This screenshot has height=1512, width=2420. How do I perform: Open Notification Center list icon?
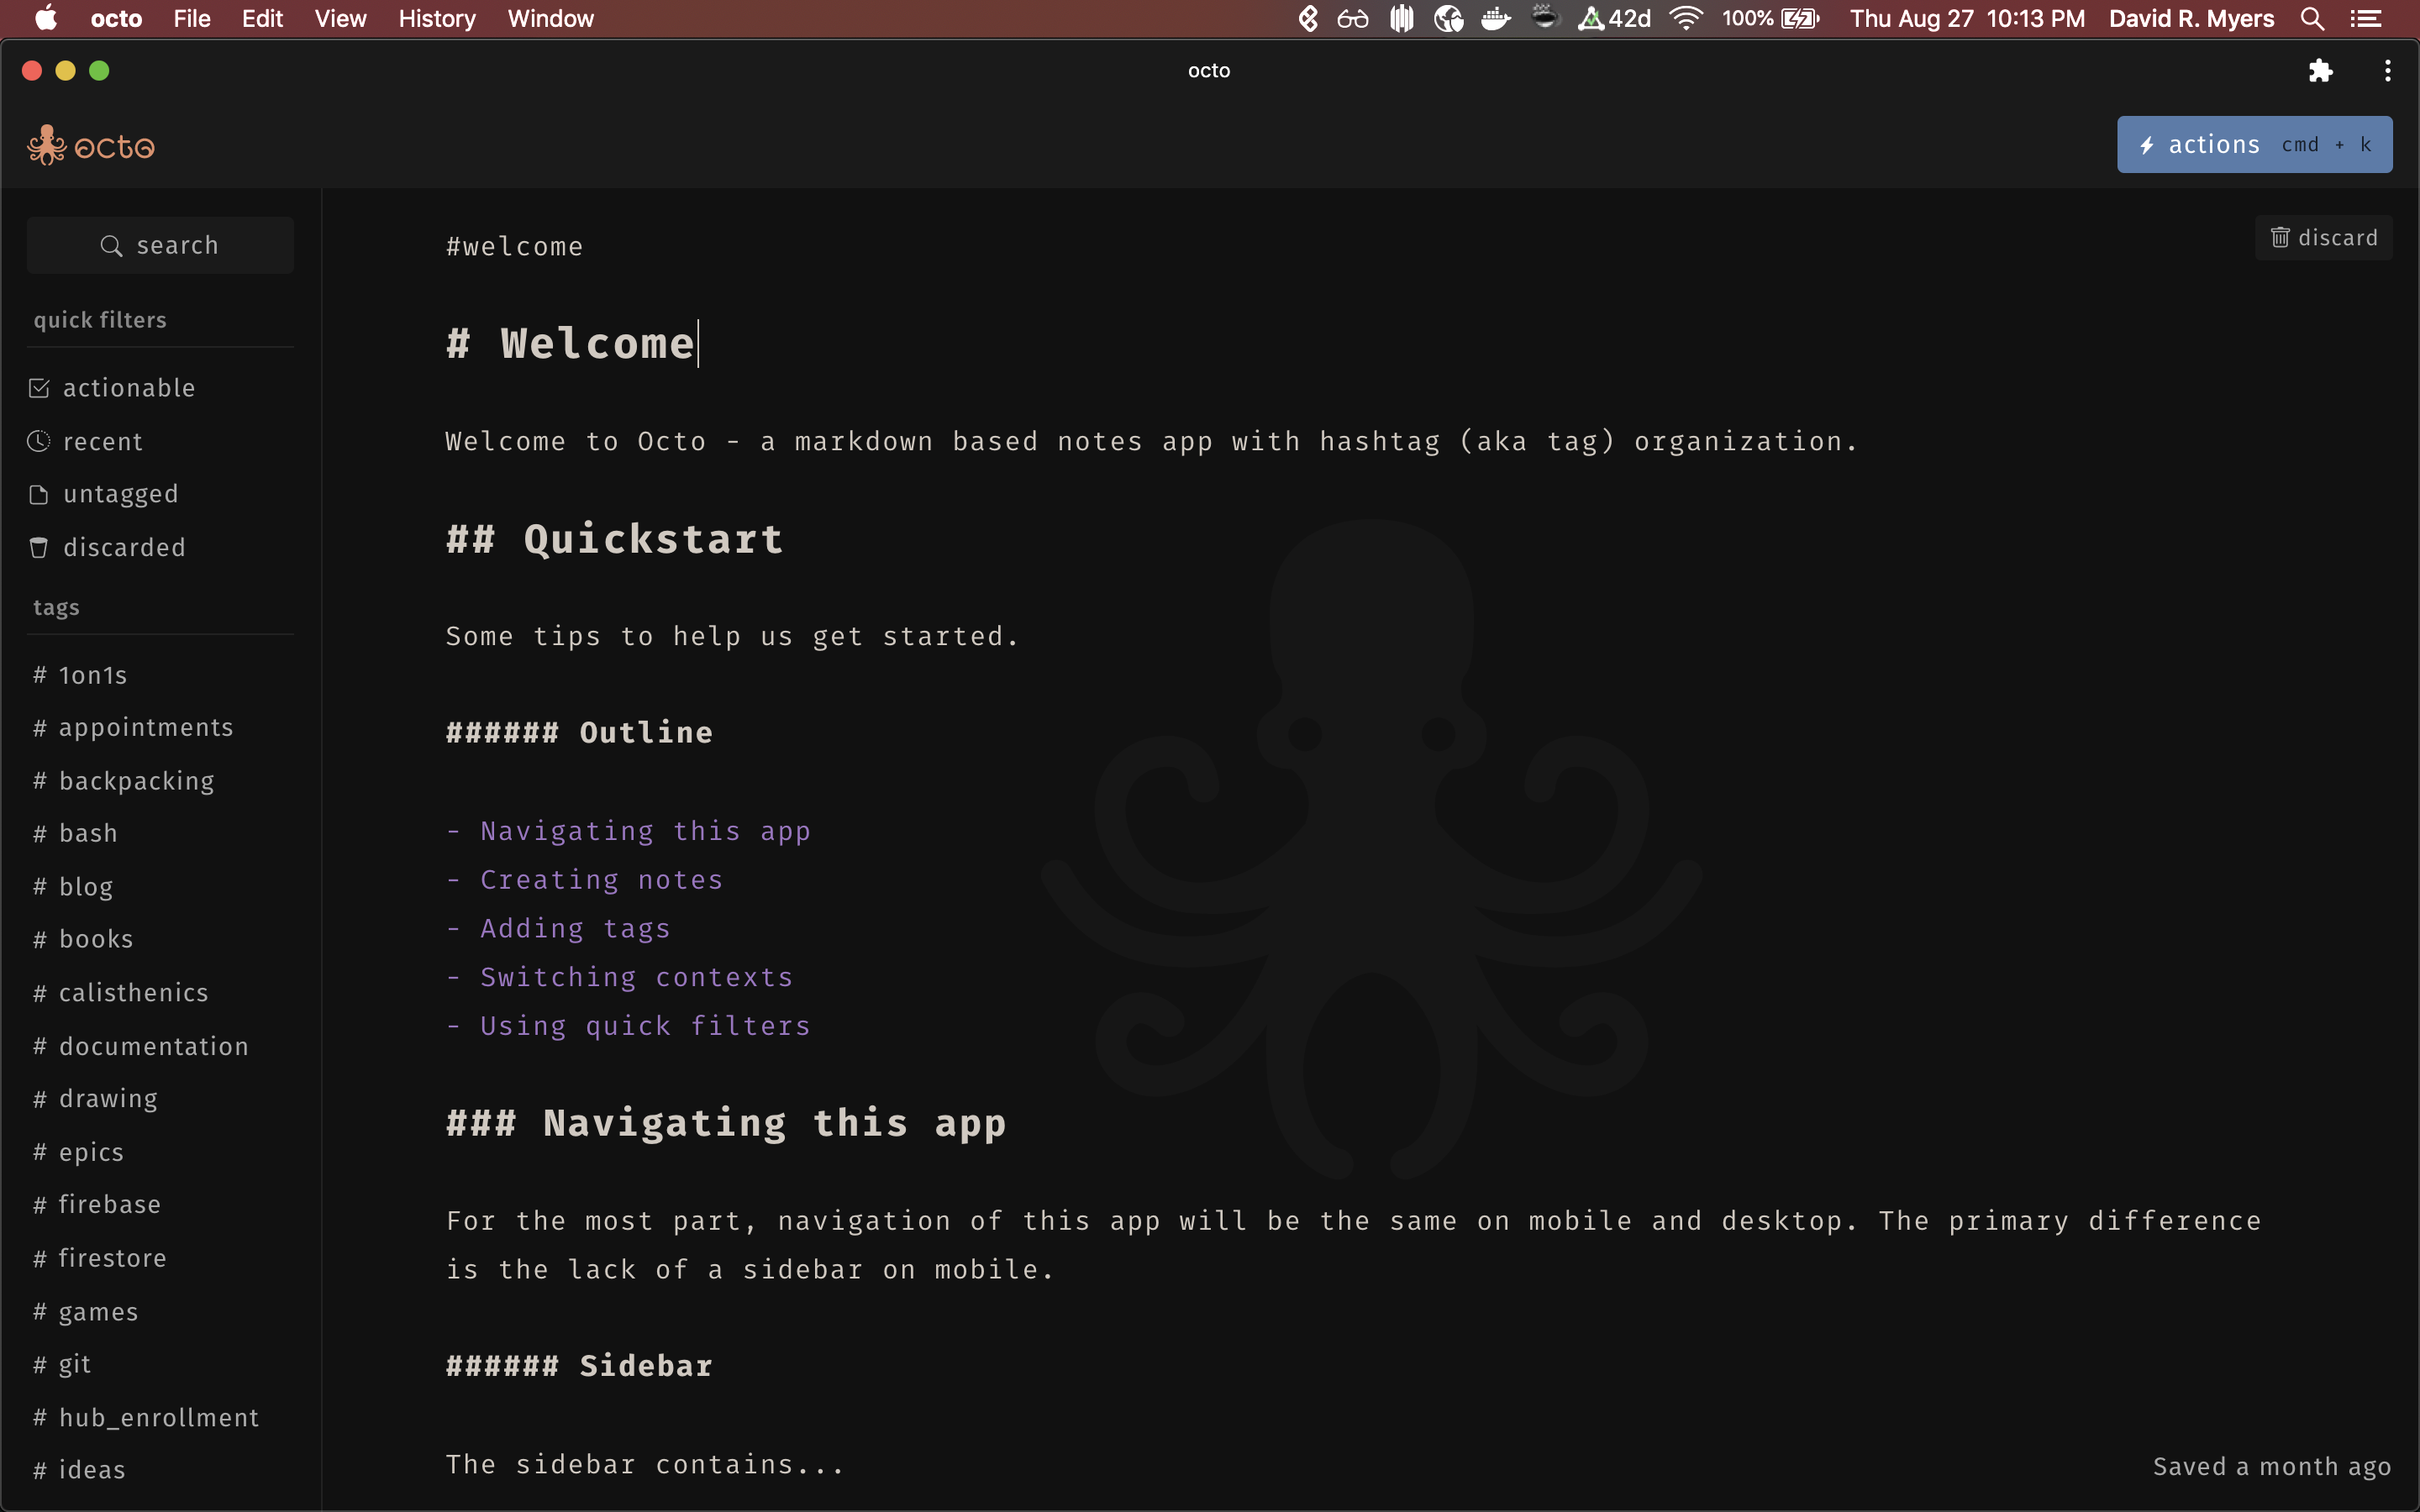coord(2366,18)
